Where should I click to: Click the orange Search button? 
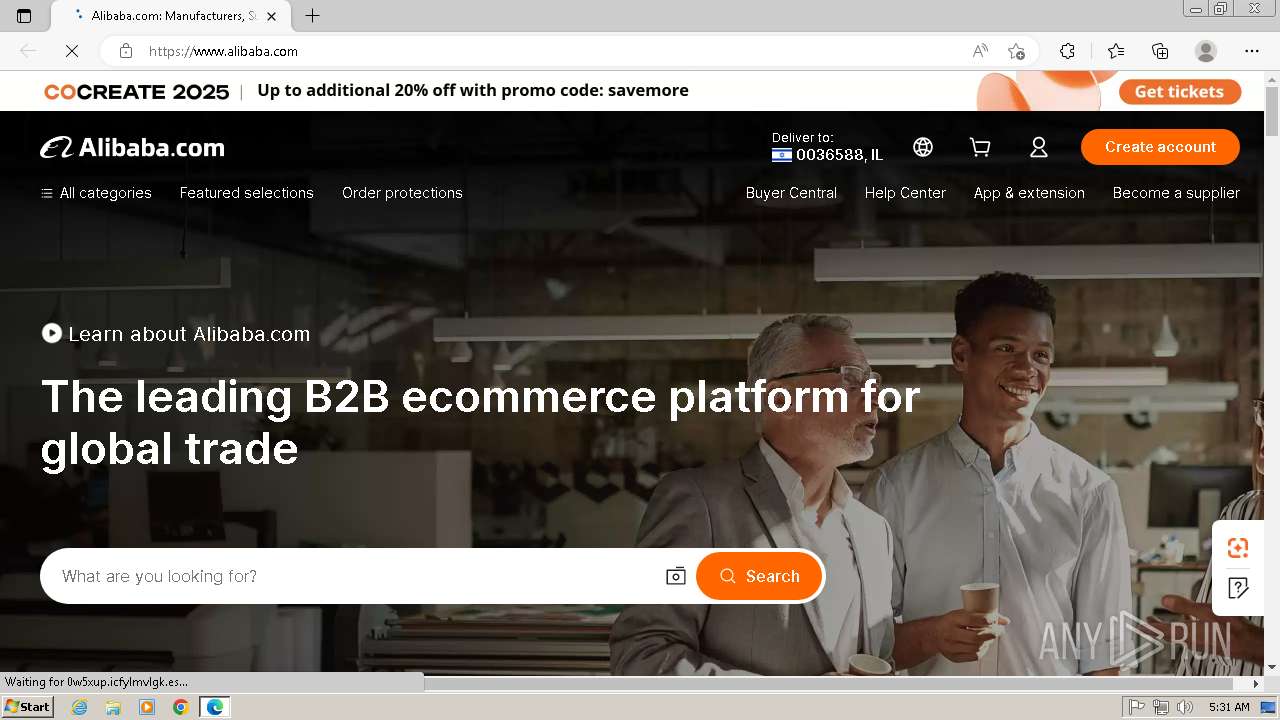(x=759, y=576)
